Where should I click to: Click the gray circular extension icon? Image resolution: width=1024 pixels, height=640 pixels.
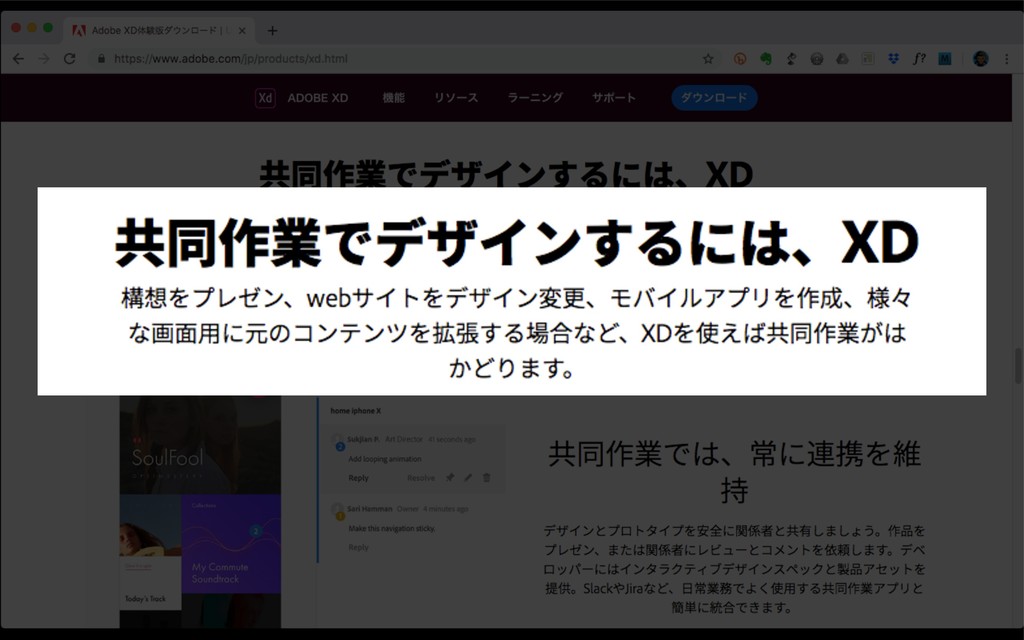816,59
